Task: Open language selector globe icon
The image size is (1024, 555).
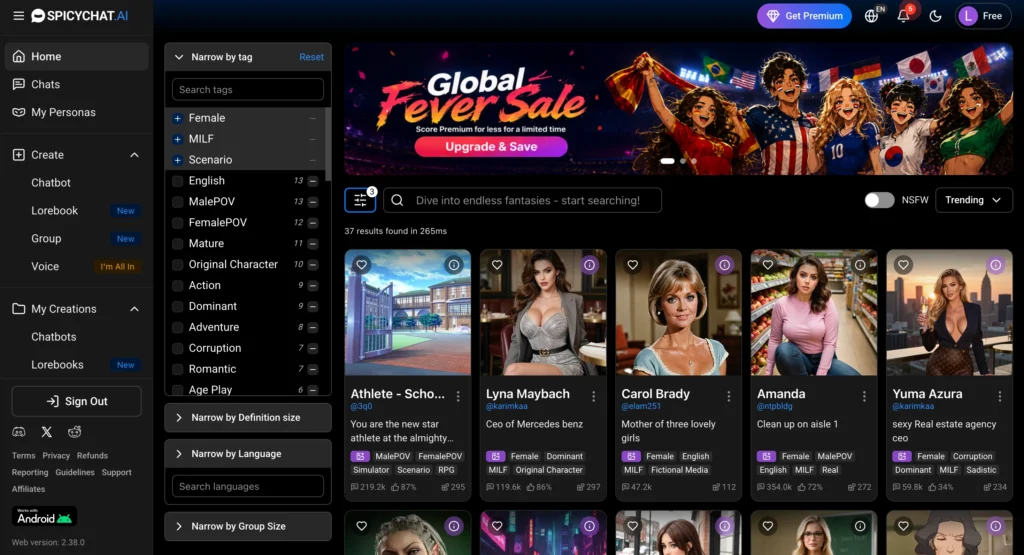Action: (871, 16)
